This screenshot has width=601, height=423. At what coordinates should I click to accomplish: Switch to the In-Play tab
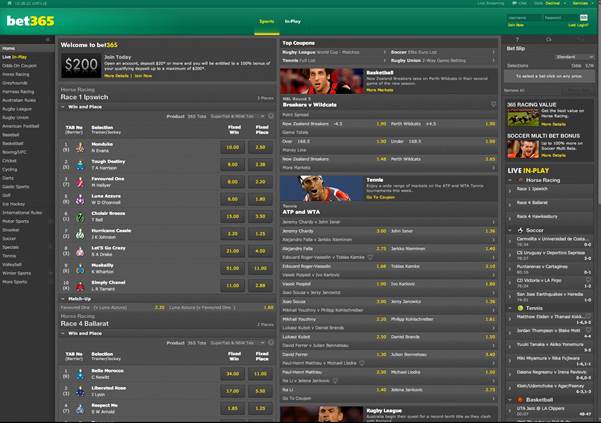(x=292, y=21)
